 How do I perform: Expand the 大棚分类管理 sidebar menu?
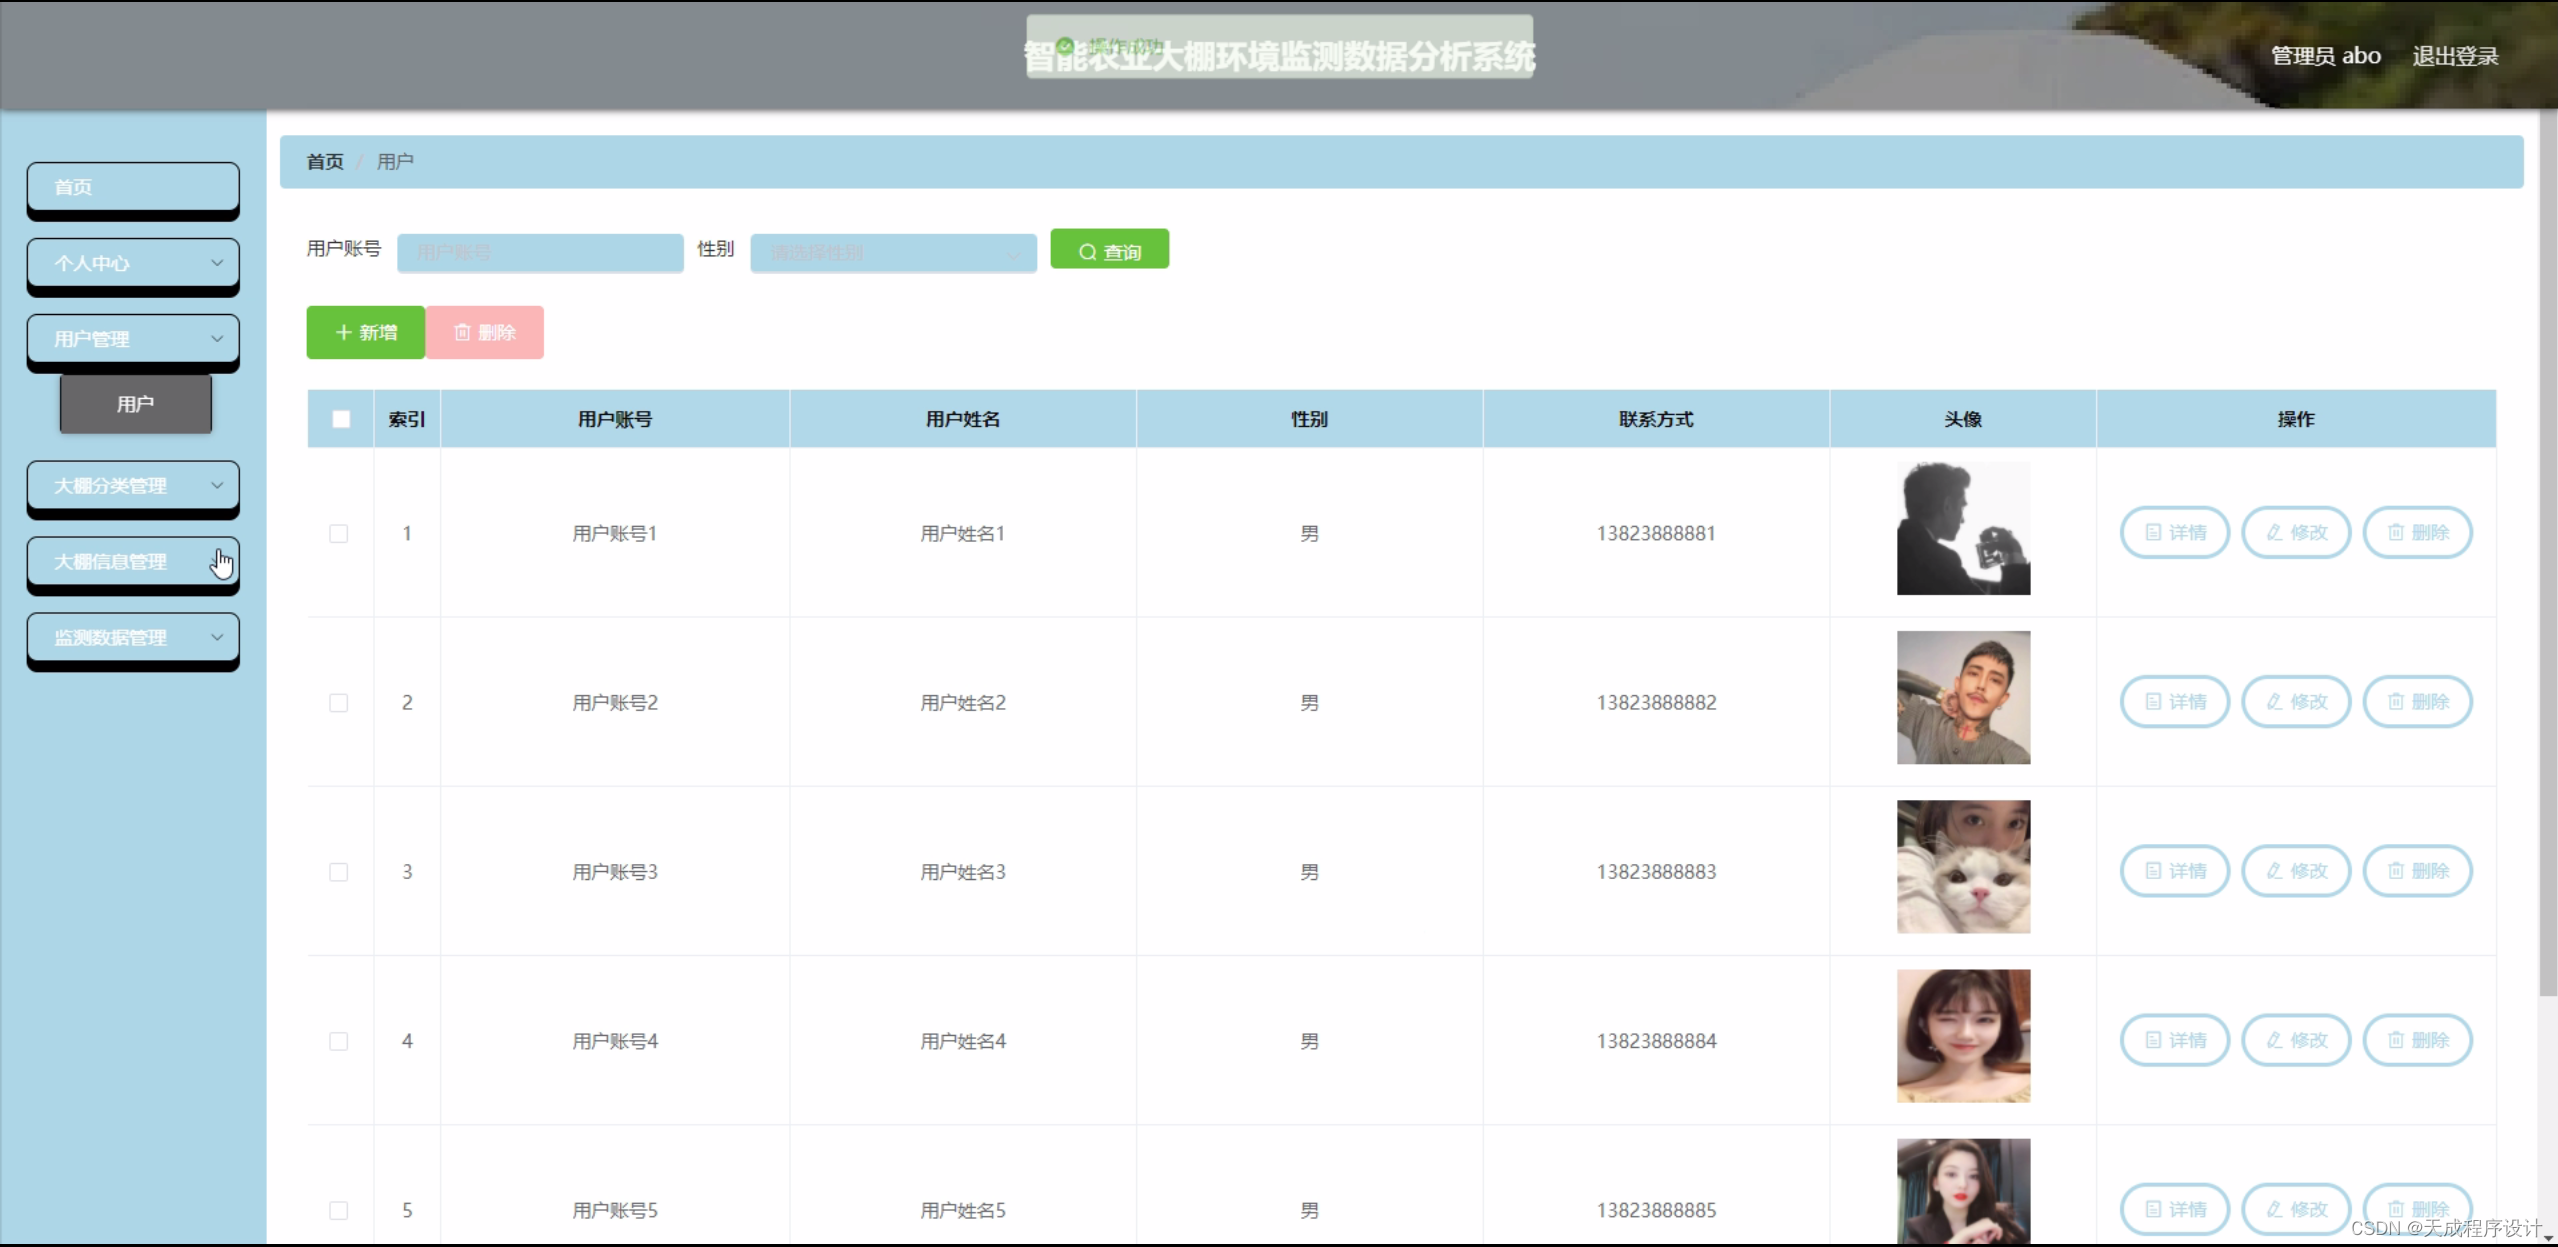coord(133,486)
